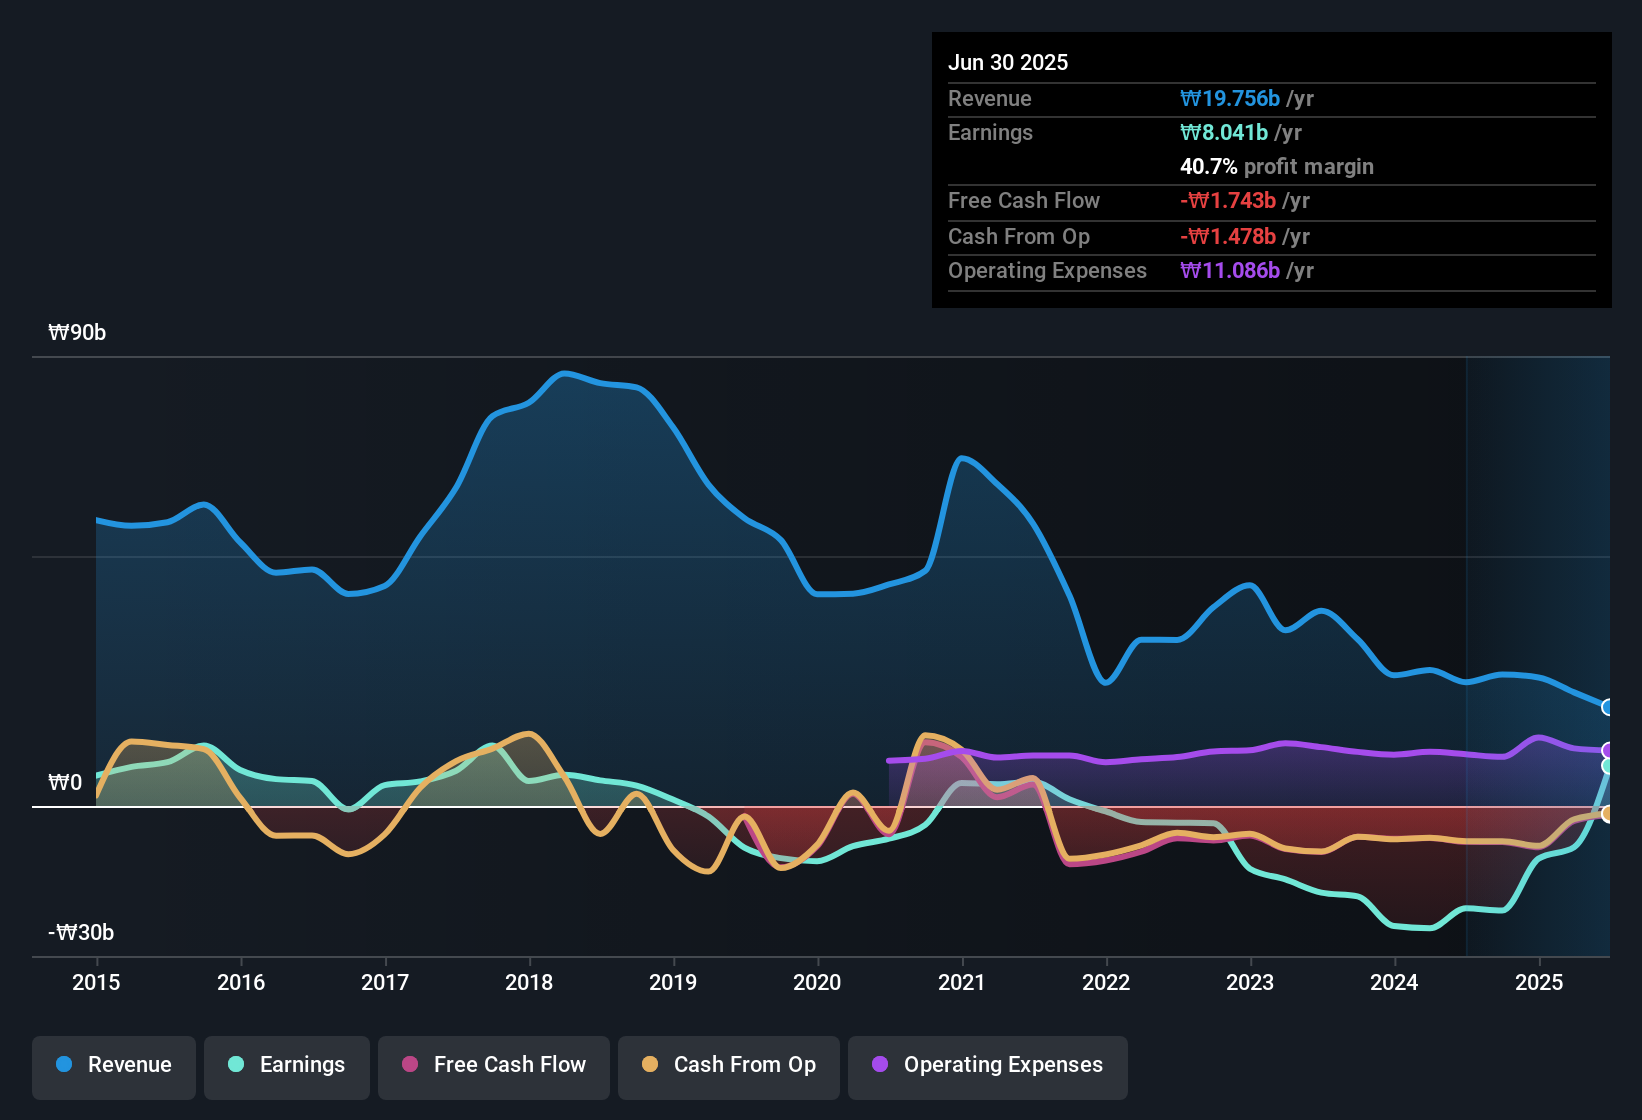1642x1120 pixels.
Task: Select the orange Cash From Op endpoint marker
Action: click(x=1608, y=814)
